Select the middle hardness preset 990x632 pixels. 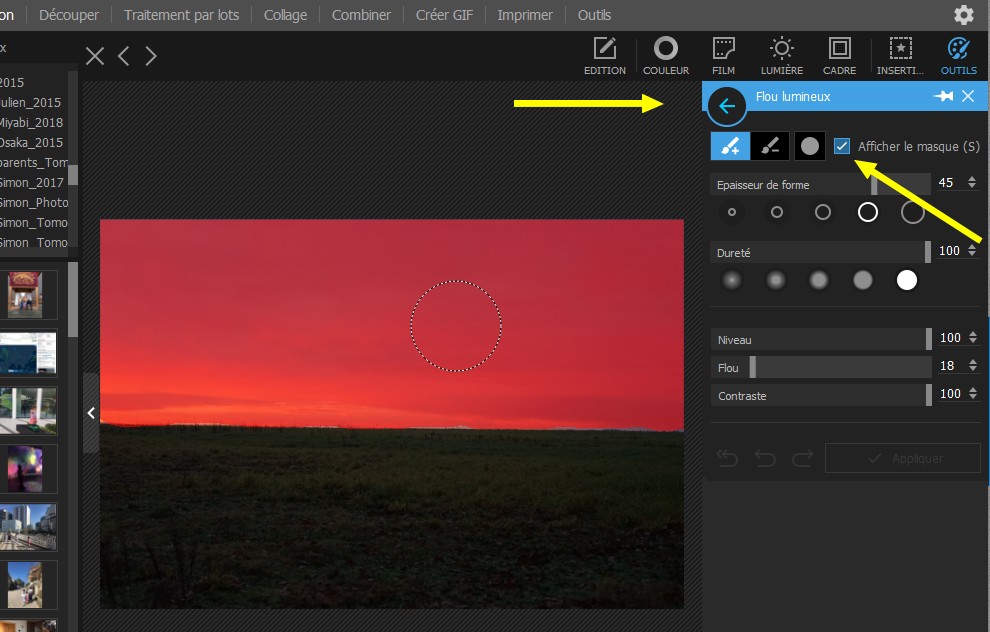(819, 280)
